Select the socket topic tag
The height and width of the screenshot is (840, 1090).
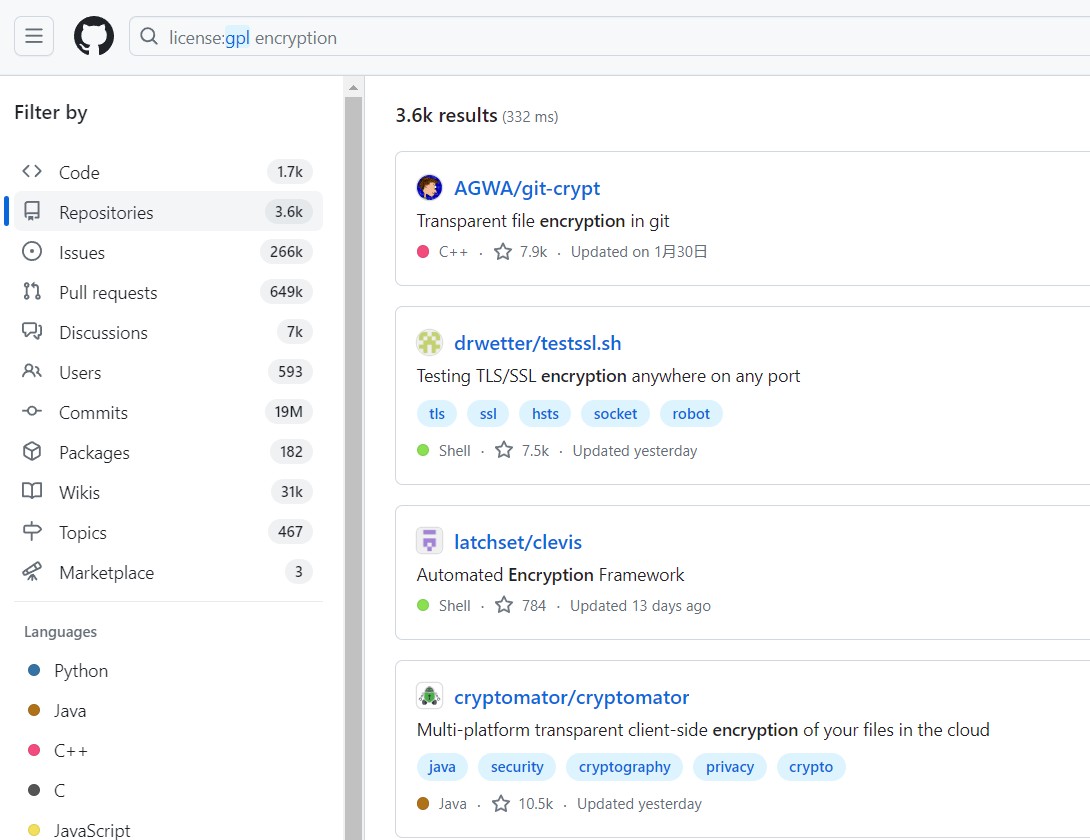[x=615, y=414]
